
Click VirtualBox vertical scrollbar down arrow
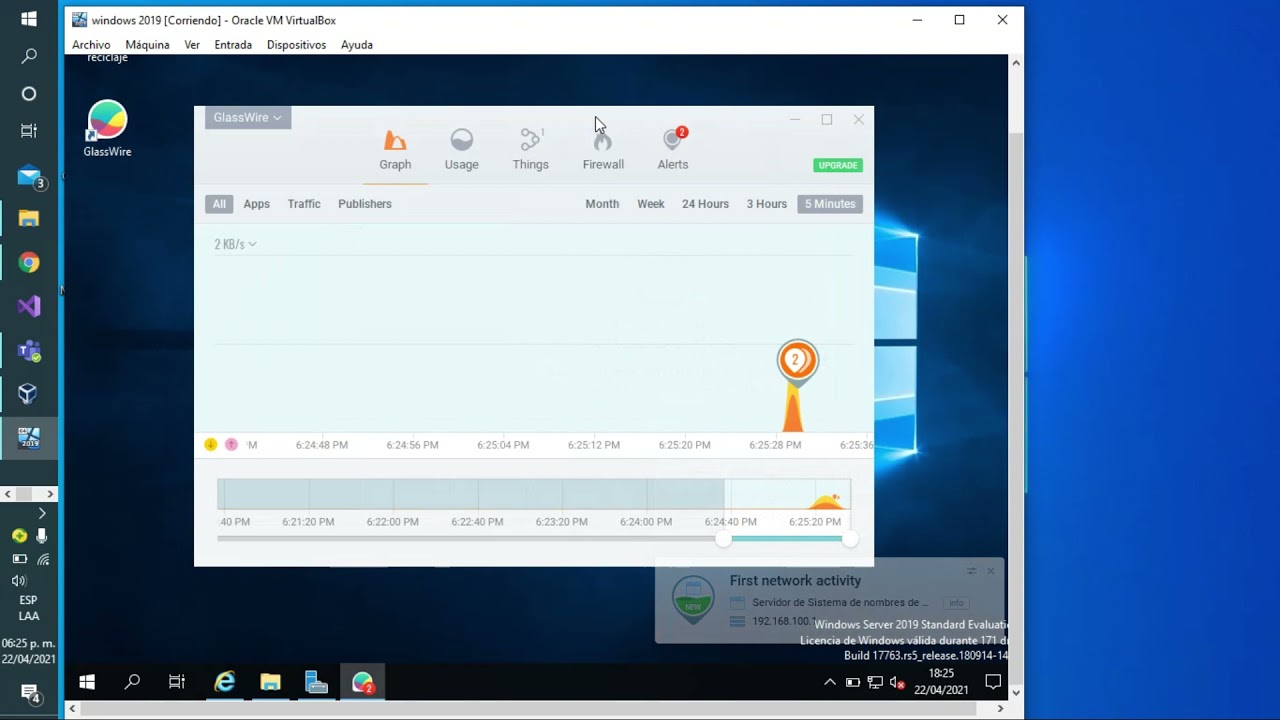[1016, 692]
